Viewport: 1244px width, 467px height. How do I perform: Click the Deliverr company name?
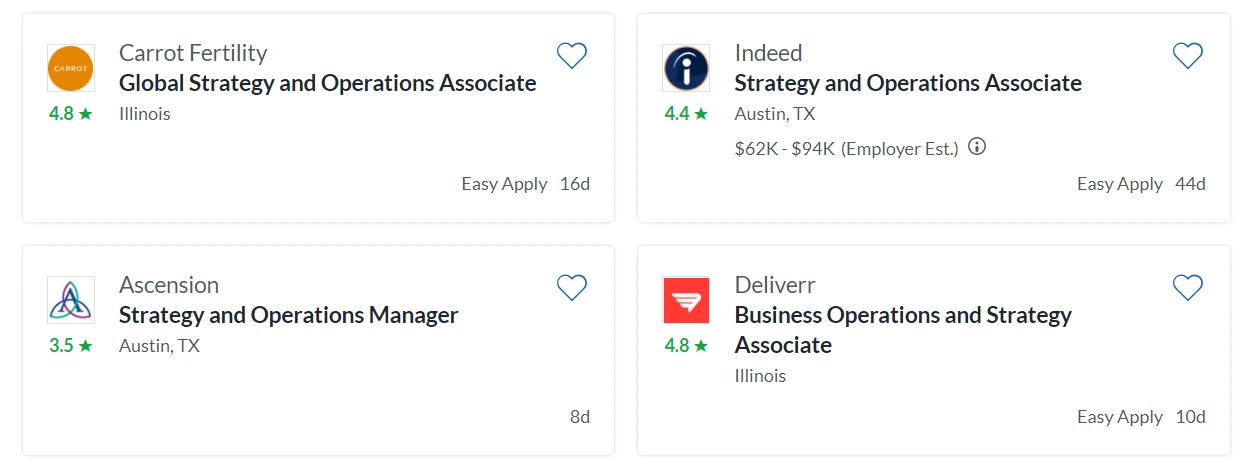(775, 285)
